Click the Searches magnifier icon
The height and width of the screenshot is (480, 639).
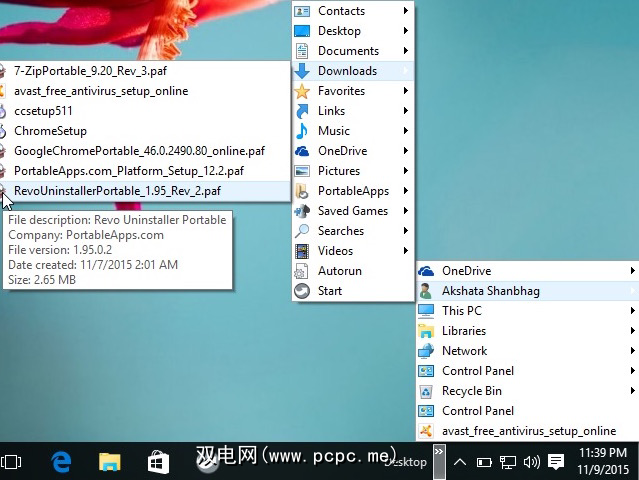[302, 231]
